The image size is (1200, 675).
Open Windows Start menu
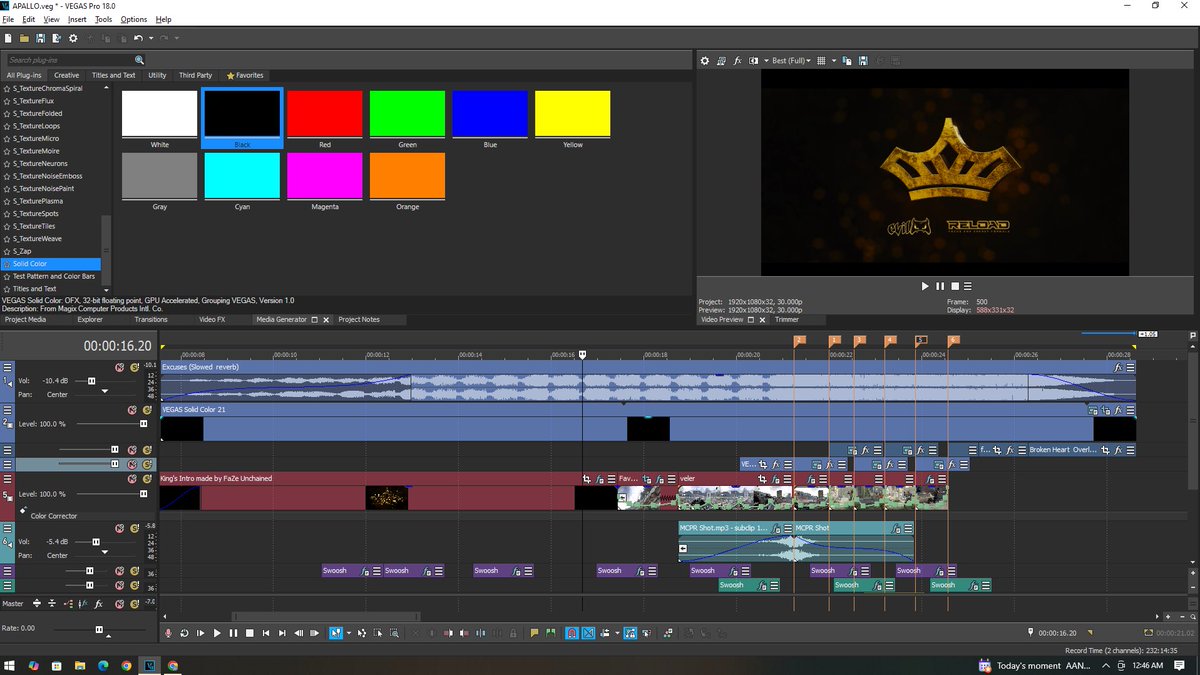[11, 665]
